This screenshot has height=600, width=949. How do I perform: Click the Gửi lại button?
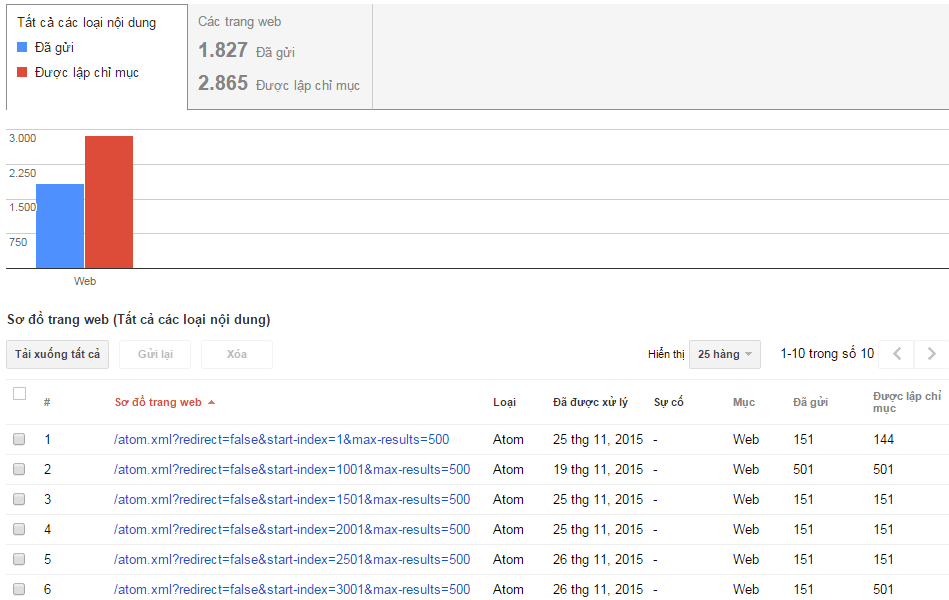155,354
